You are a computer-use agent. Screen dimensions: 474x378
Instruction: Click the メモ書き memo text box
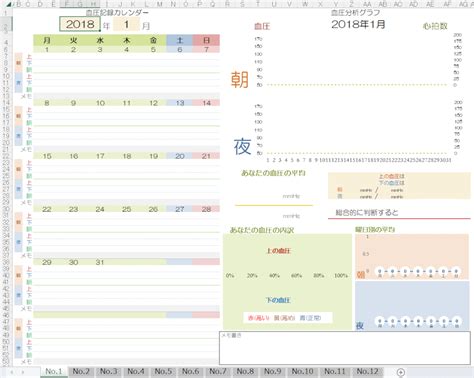345,348
